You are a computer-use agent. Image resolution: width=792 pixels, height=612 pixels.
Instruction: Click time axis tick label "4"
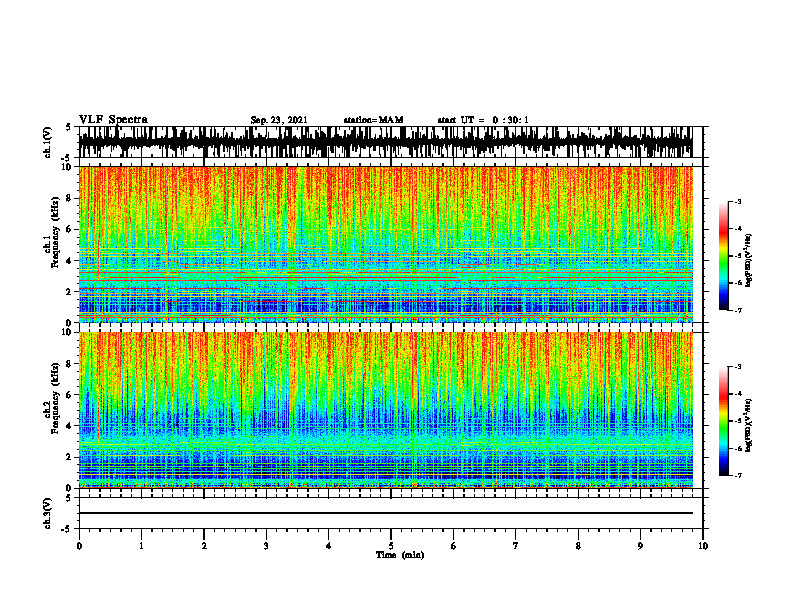point(328,546)
